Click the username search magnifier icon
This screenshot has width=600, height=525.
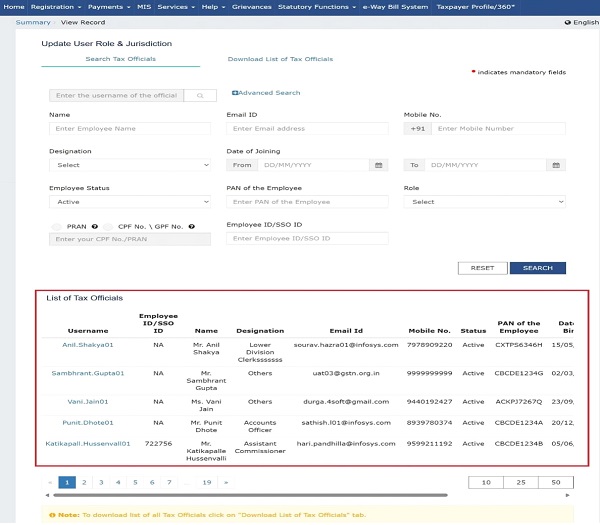[x=200, y=96]
